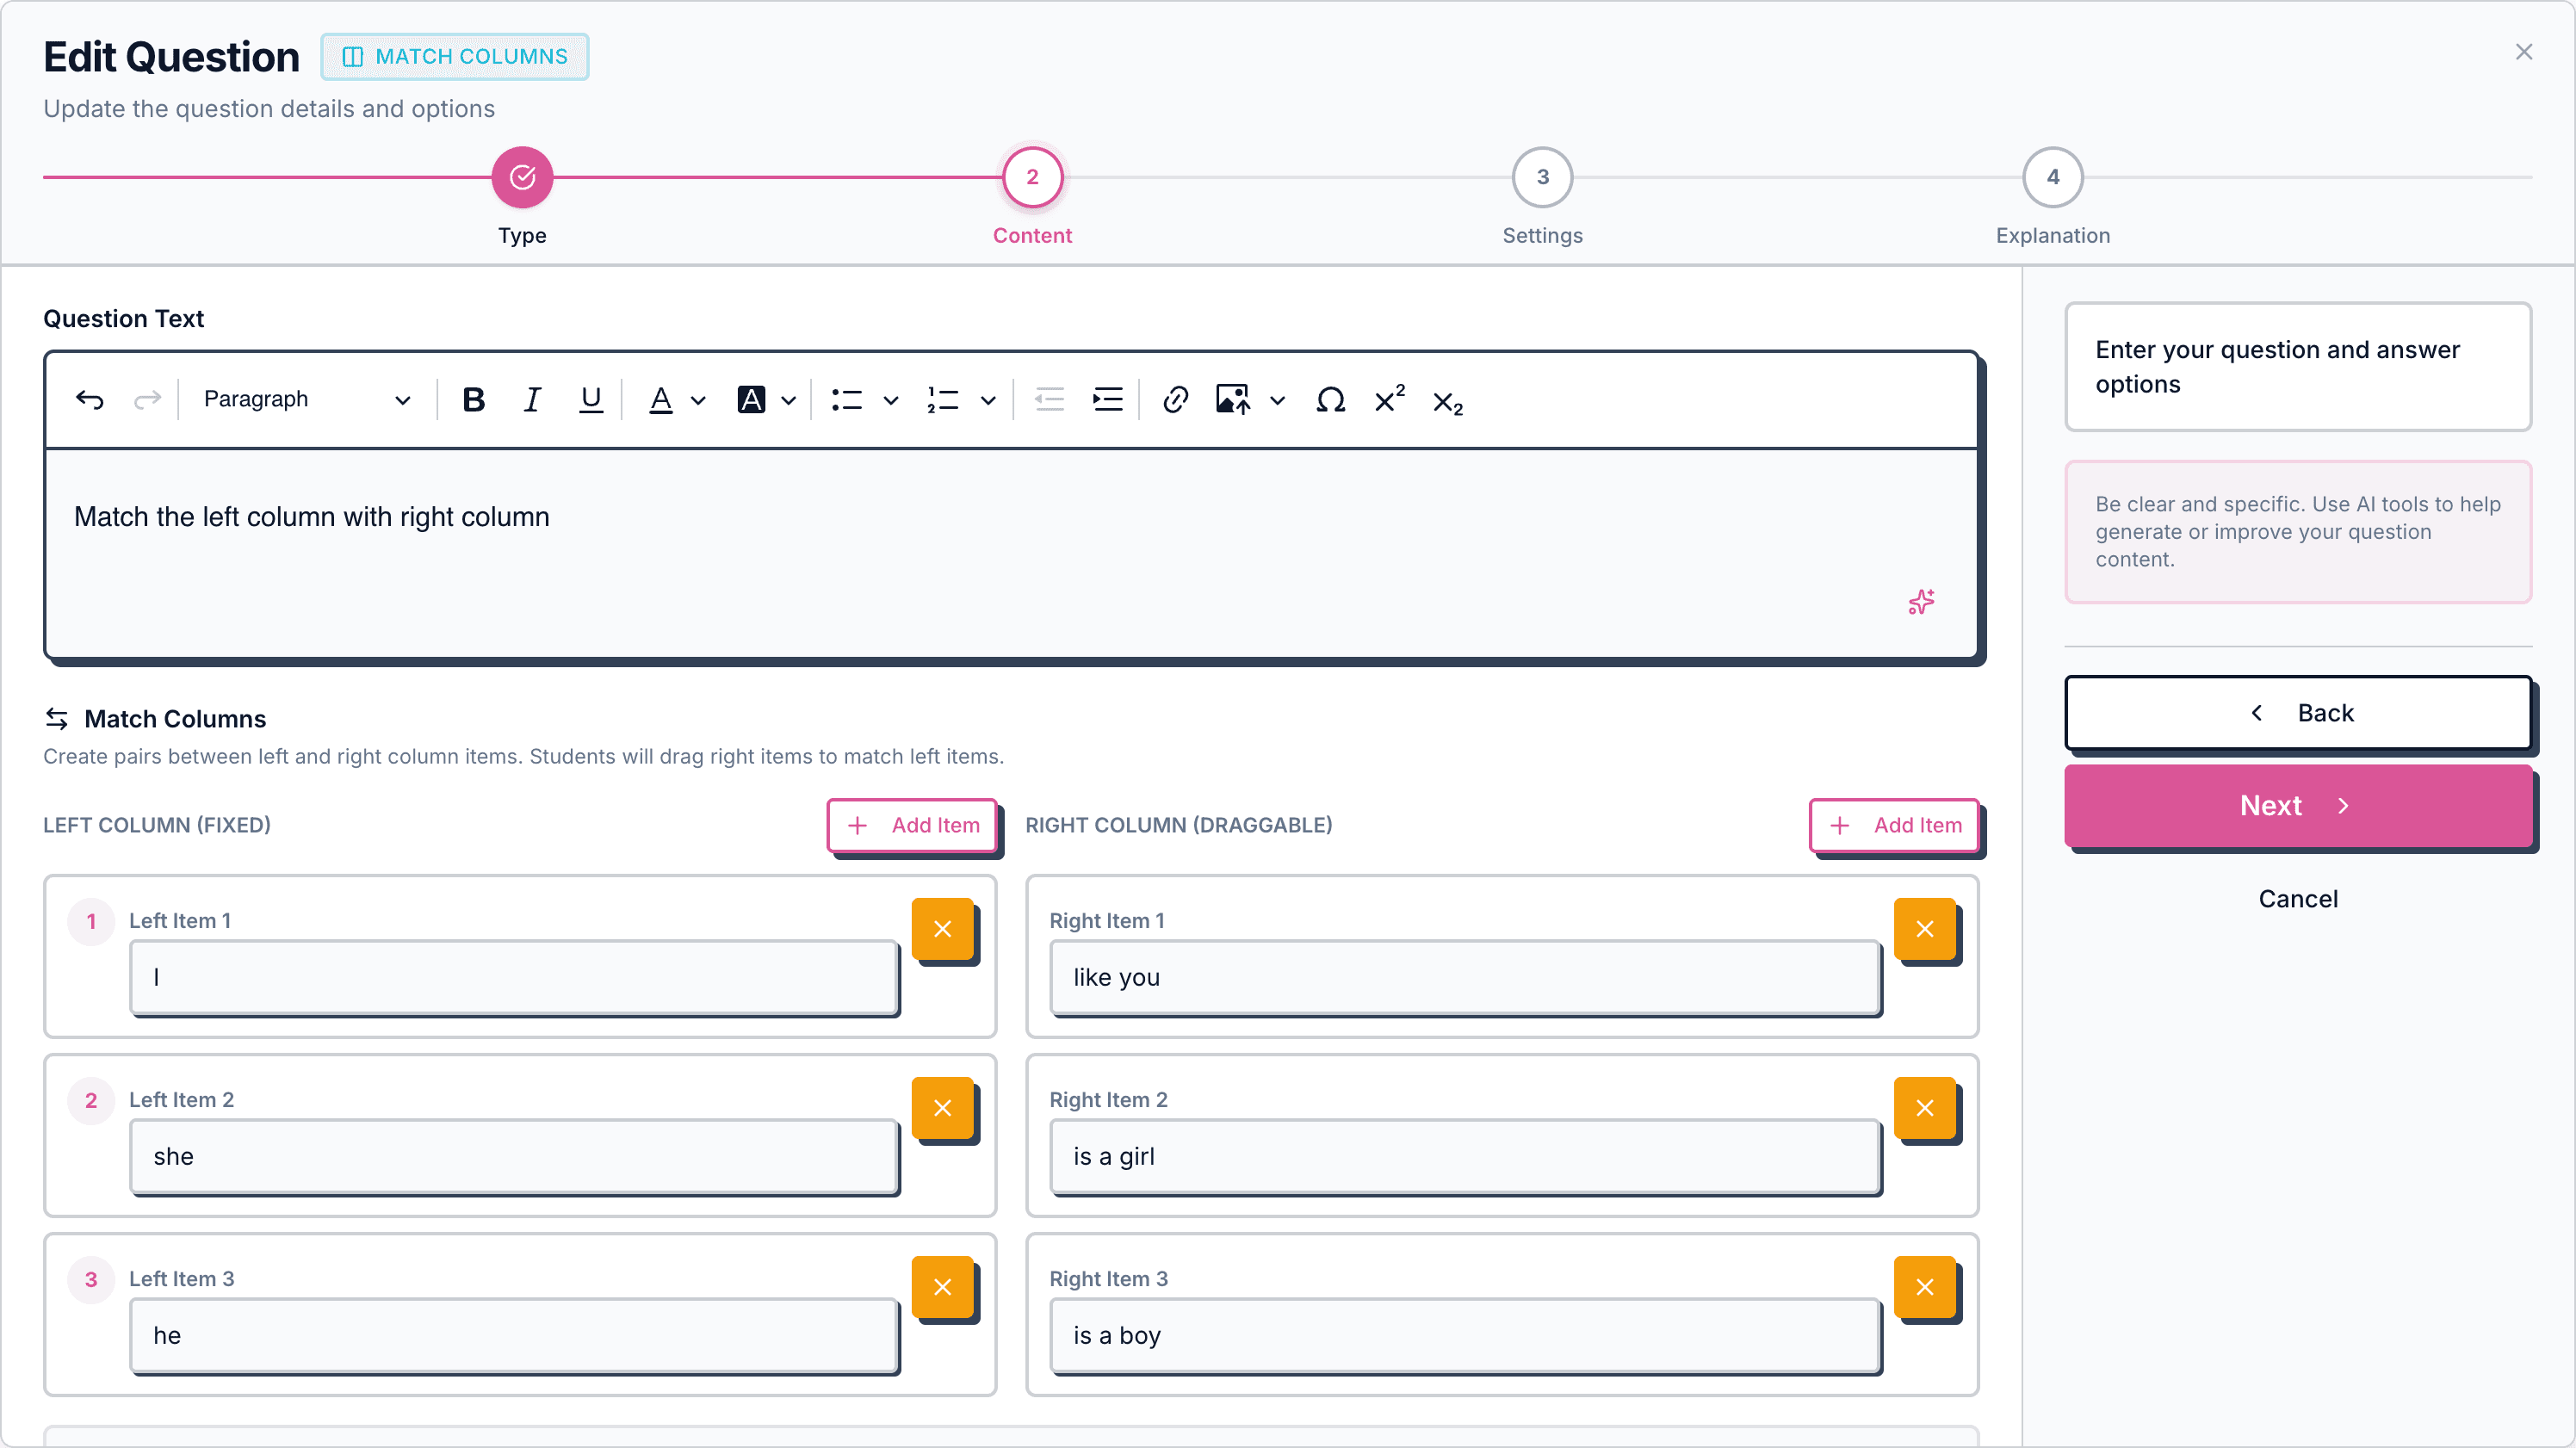Expand the bulleted list options arrow

[x=890, y=400]
